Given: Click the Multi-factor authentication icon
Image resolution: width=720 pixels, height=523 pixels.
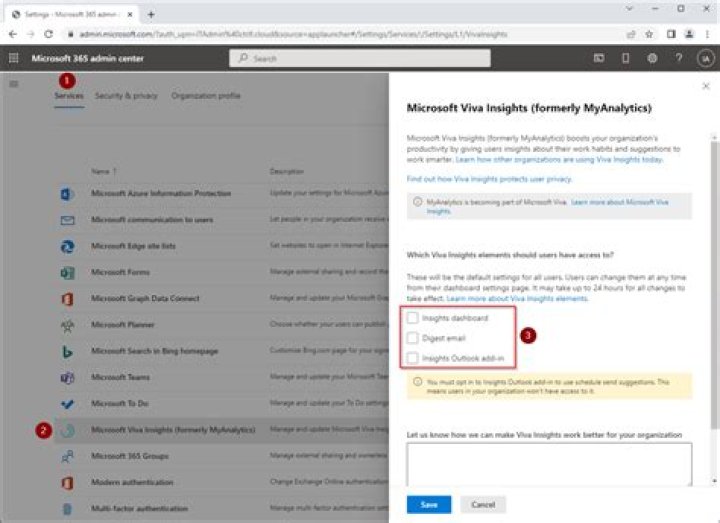Looking at the screenshot, I should (68, 509).
